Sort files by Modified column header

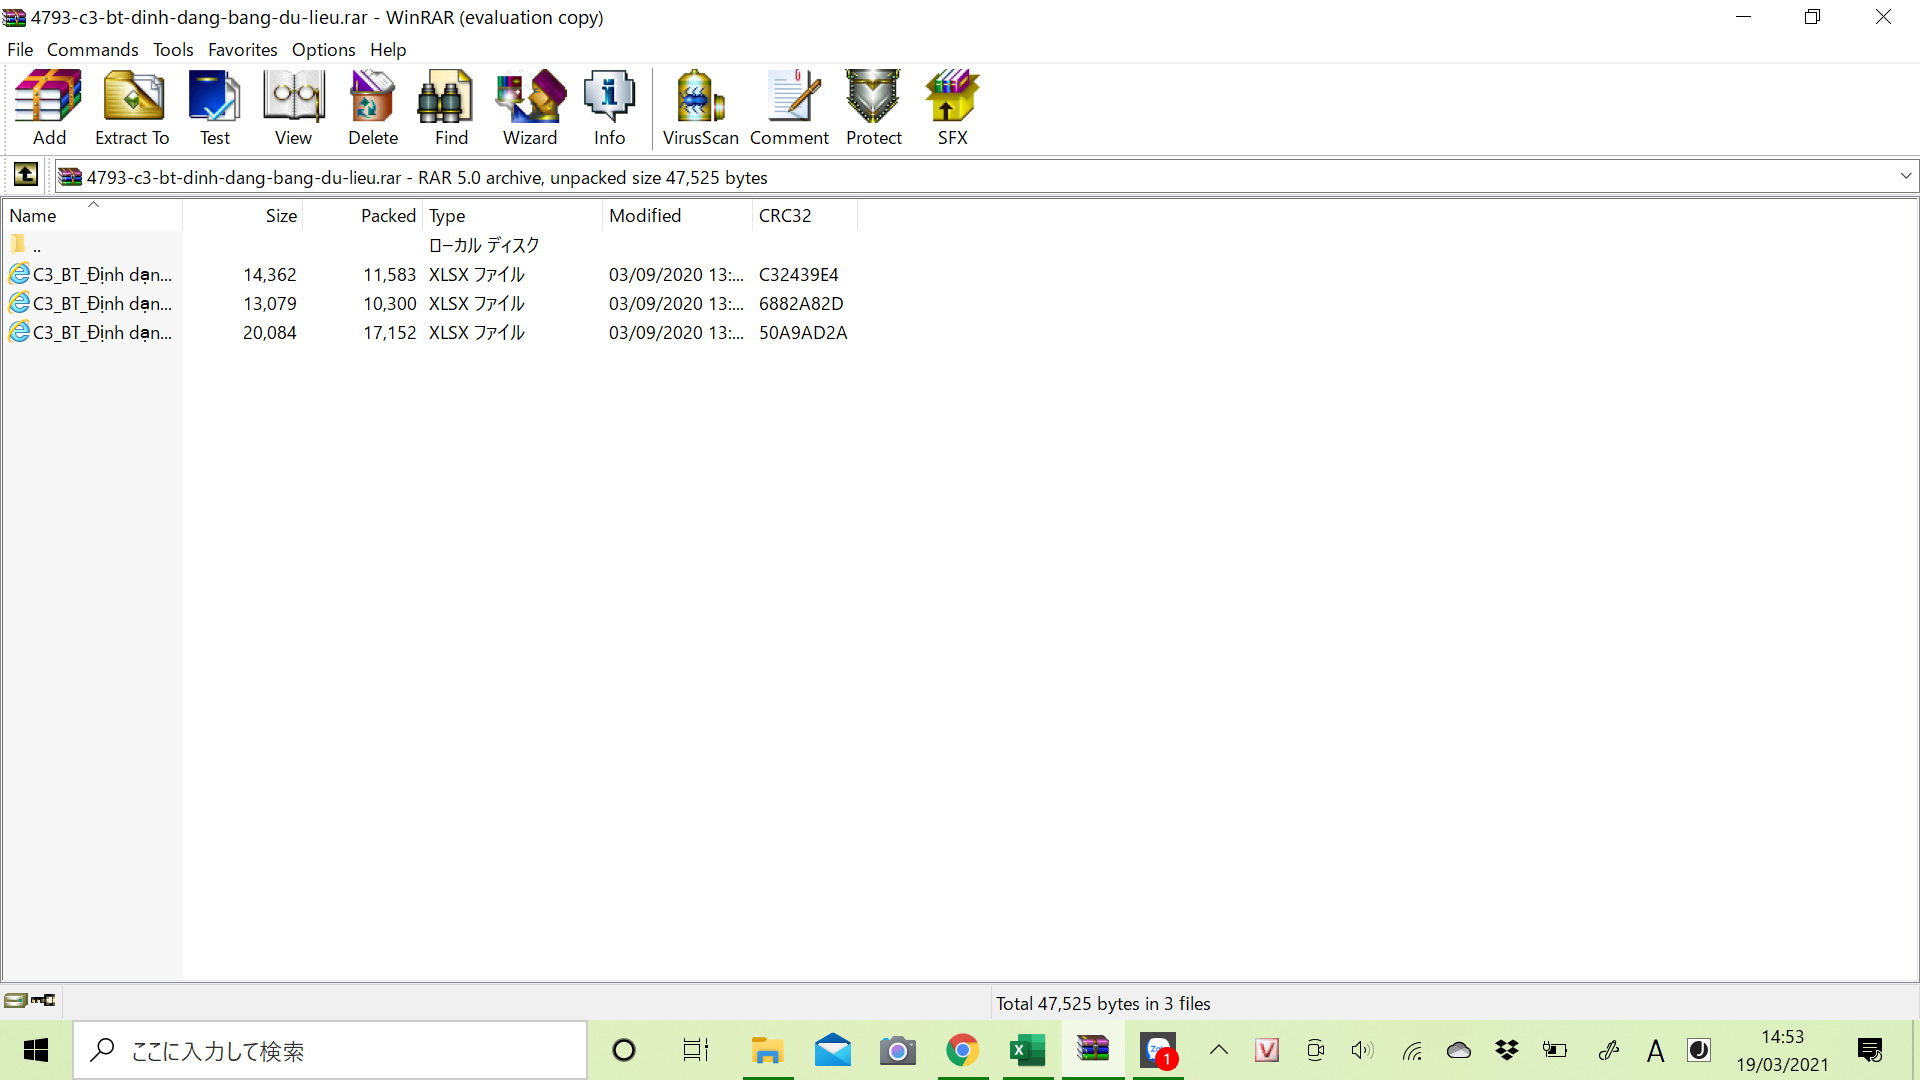point(677,215)
